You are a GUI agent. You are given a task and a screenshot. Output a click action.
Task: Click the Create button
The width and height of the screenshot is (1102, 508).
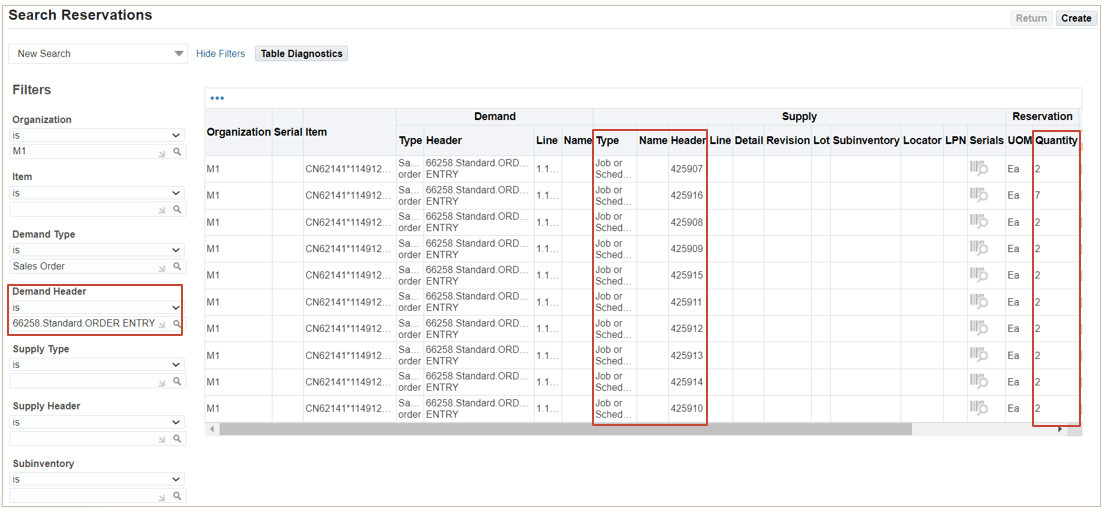pos(1076,18)
